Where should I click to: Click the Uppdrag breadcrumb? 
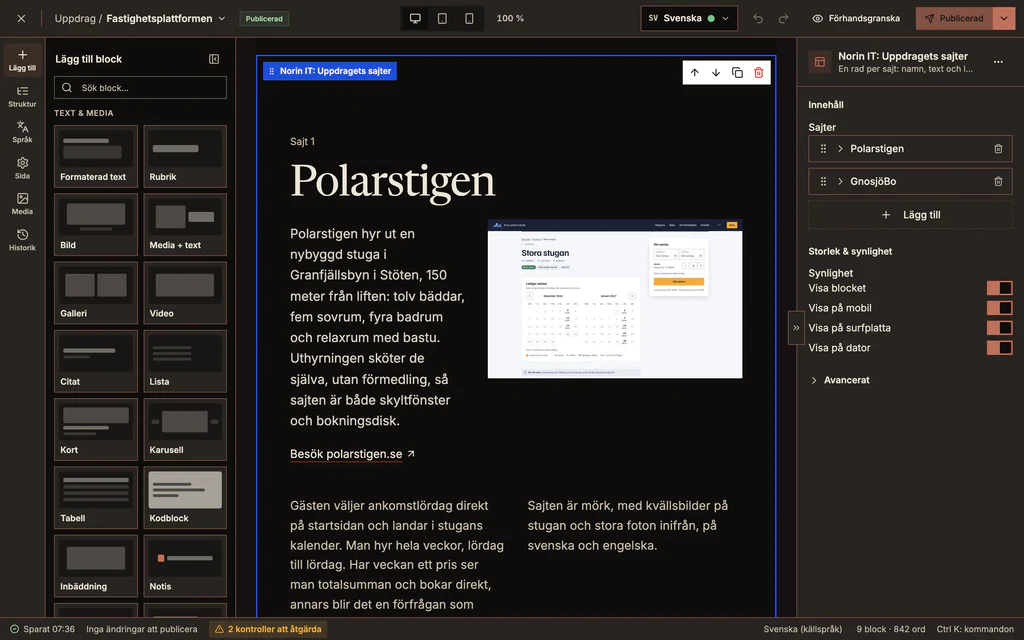coord(75,18)
